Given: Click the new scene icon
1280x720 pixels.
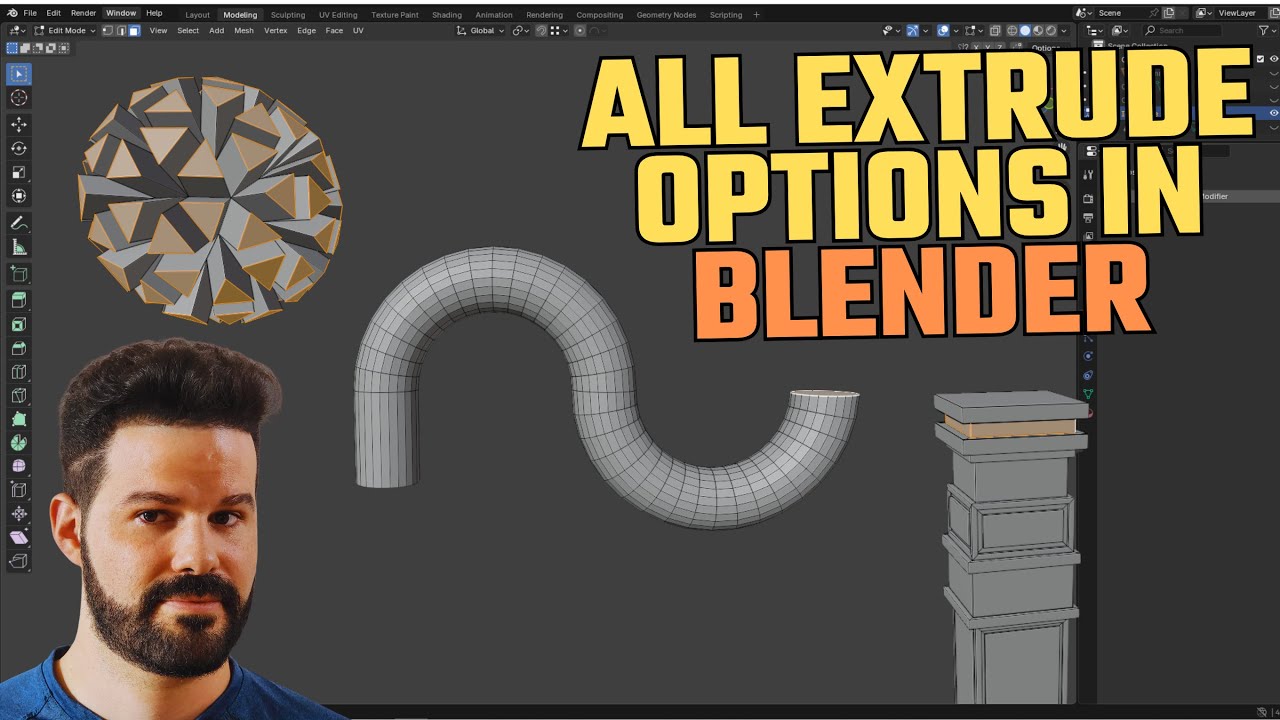Looking at the screenshot, I should 1168,13.
